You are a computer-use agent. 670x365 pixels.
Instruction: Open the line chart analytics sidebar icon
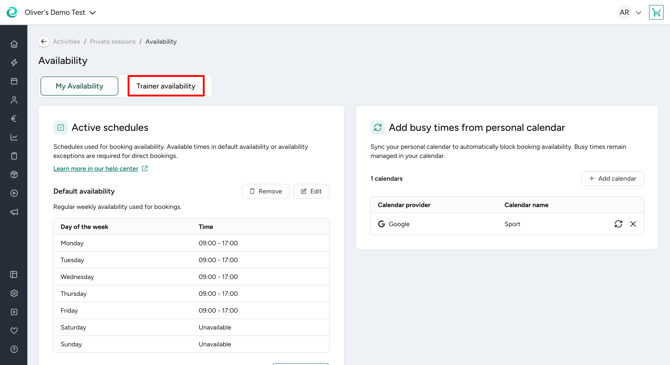tap(14, 137)
